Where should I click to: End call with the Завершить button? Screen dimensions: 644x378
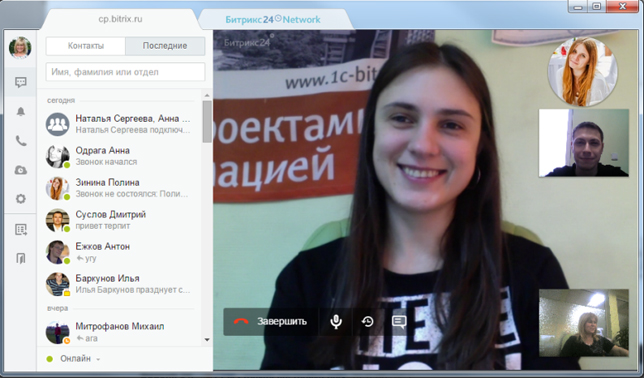(x=270, y=321)
